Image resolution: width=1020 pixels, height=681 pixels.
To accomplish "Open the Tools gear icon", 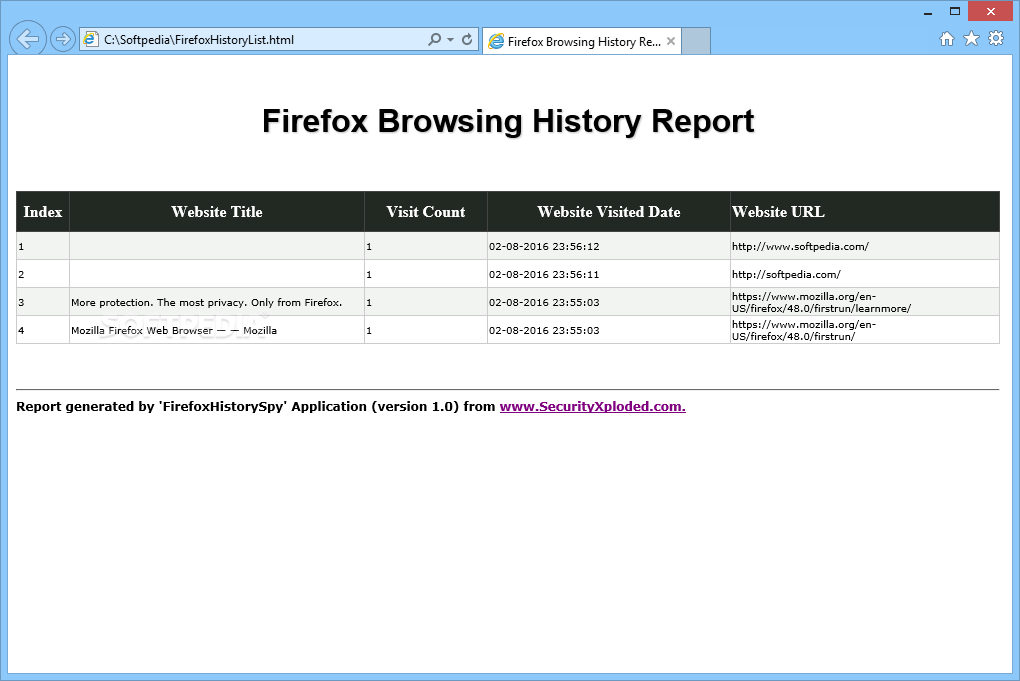I will click(996, 39).
